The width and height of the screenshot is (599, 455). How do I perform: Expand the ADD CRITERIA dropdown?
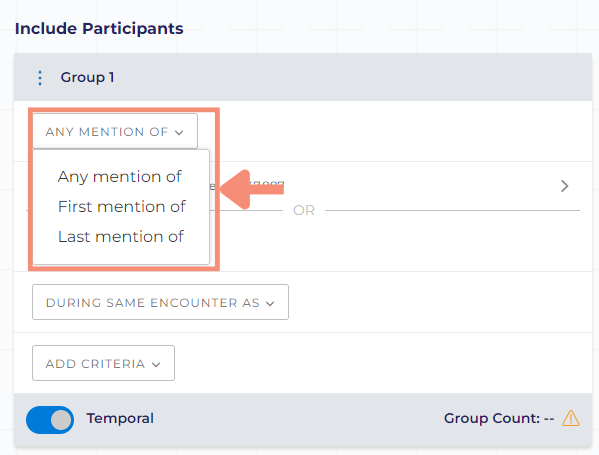click(x=104, y=363)
